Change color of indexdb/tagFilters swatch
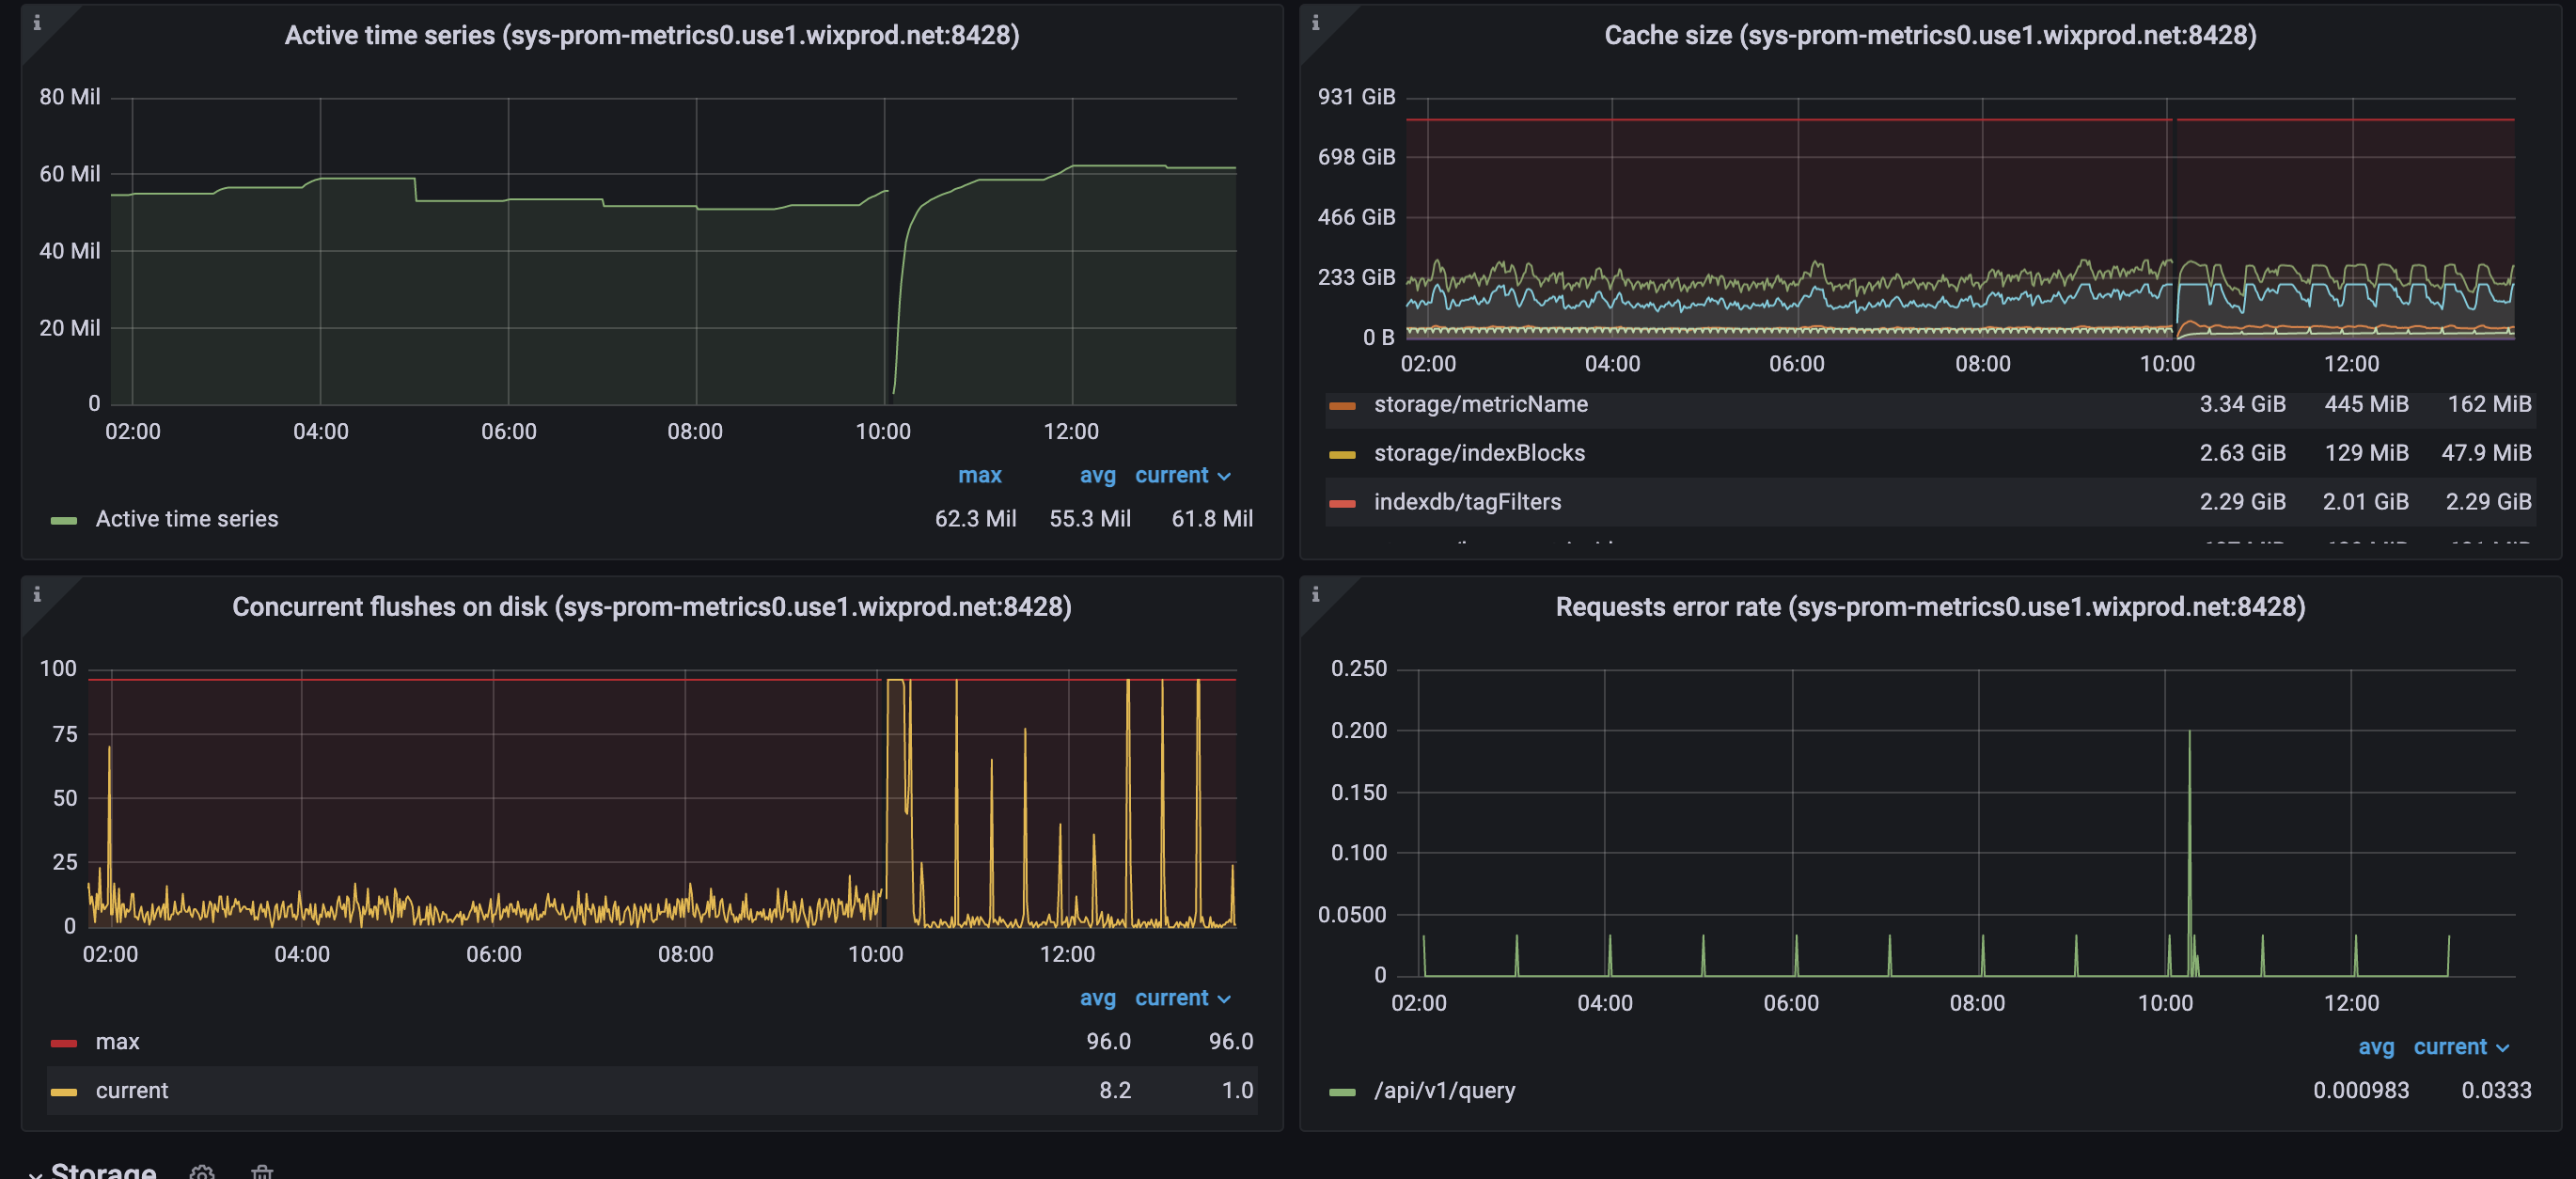The image size is (2576, 1179). 1342,504
